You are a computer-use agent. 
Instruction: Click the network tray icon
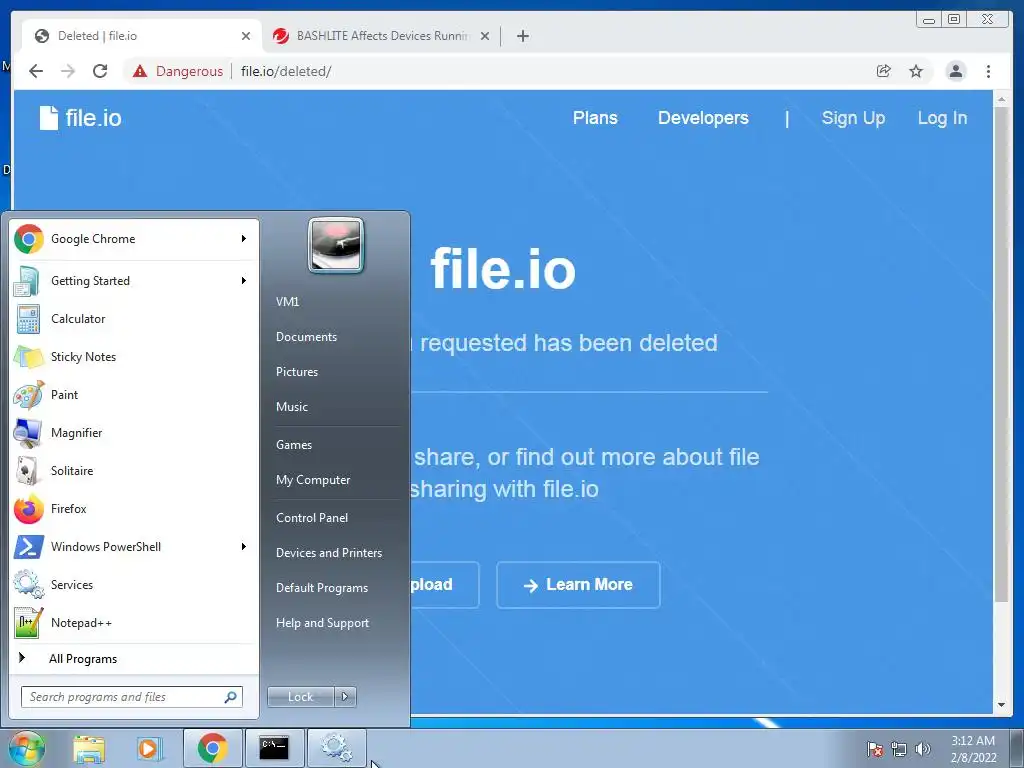899,749
